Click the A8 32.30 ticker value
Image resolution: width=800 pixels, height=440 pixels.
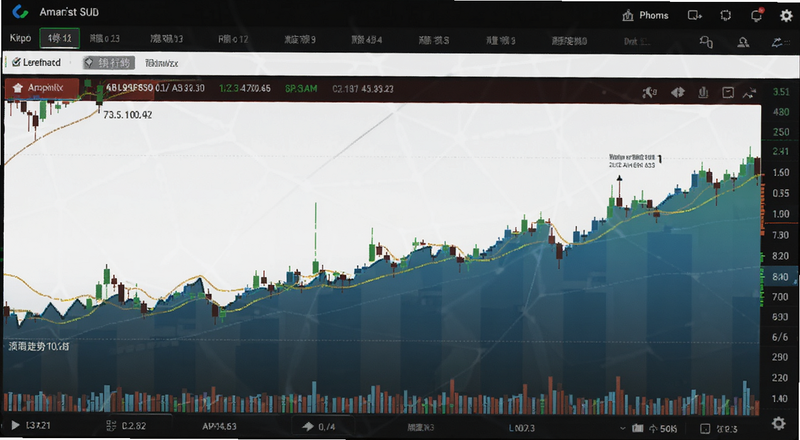188,88
